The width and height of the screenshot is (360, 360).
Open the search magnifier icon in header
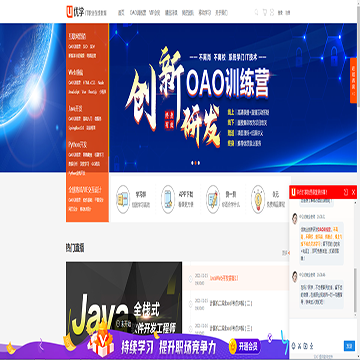256,12
